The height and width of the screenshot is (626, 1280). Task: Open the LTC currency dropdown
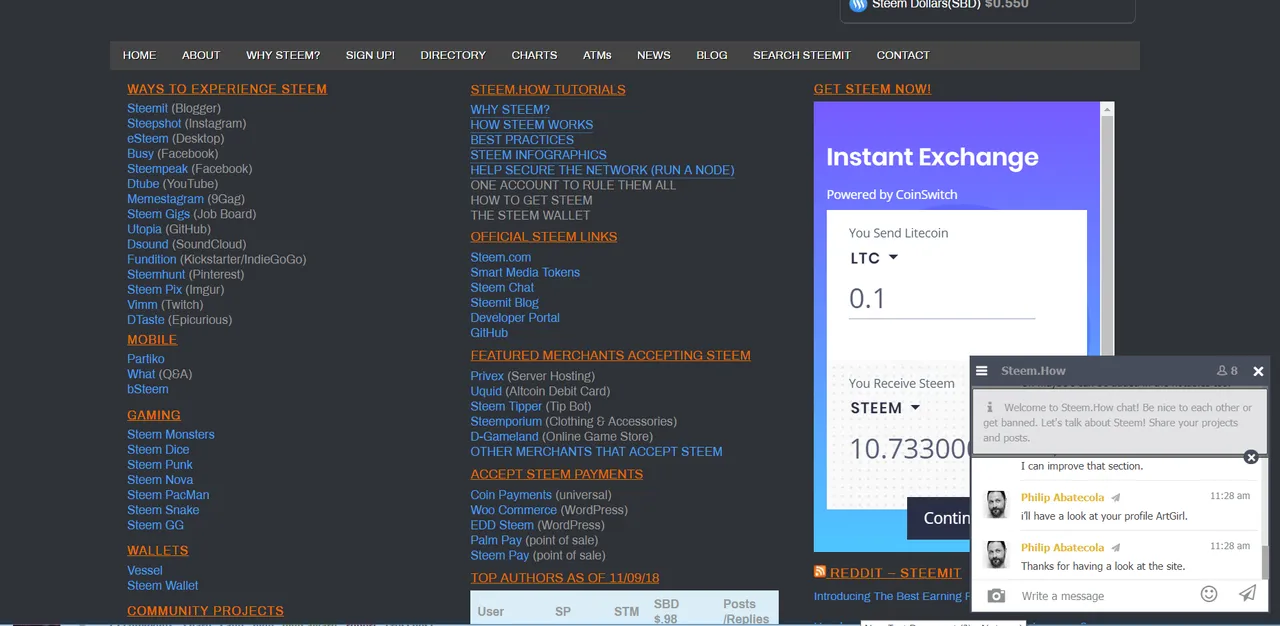874,258
